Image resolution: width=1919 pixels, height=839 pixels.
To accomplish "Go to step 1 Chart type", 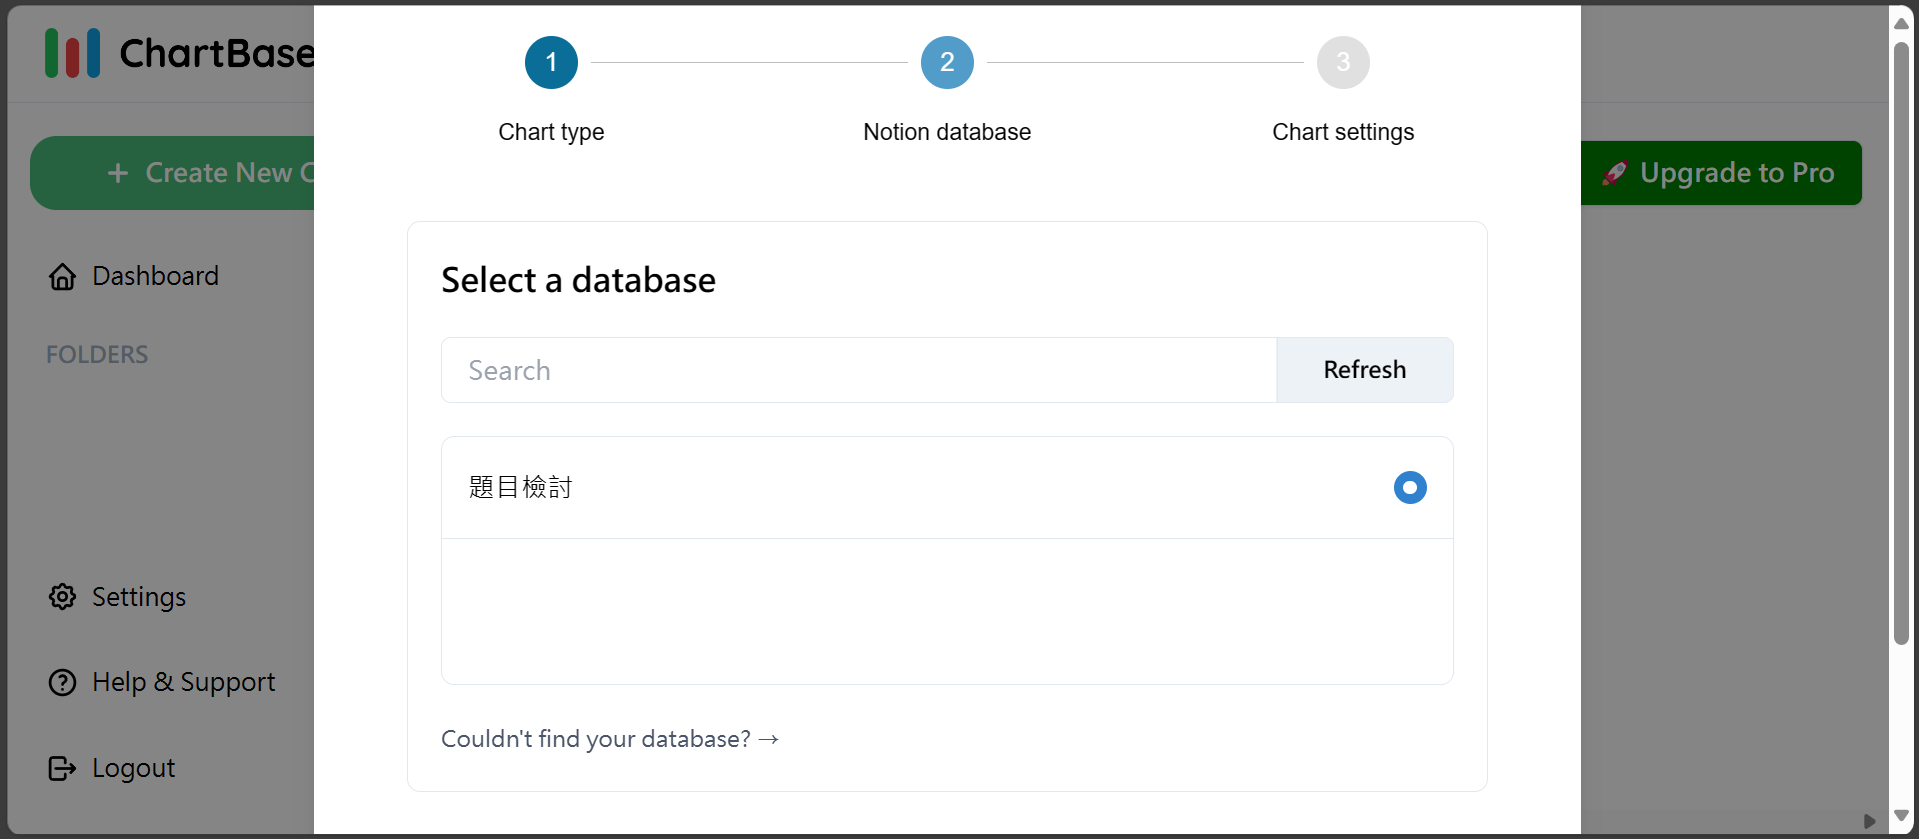I will click(551, 62).
